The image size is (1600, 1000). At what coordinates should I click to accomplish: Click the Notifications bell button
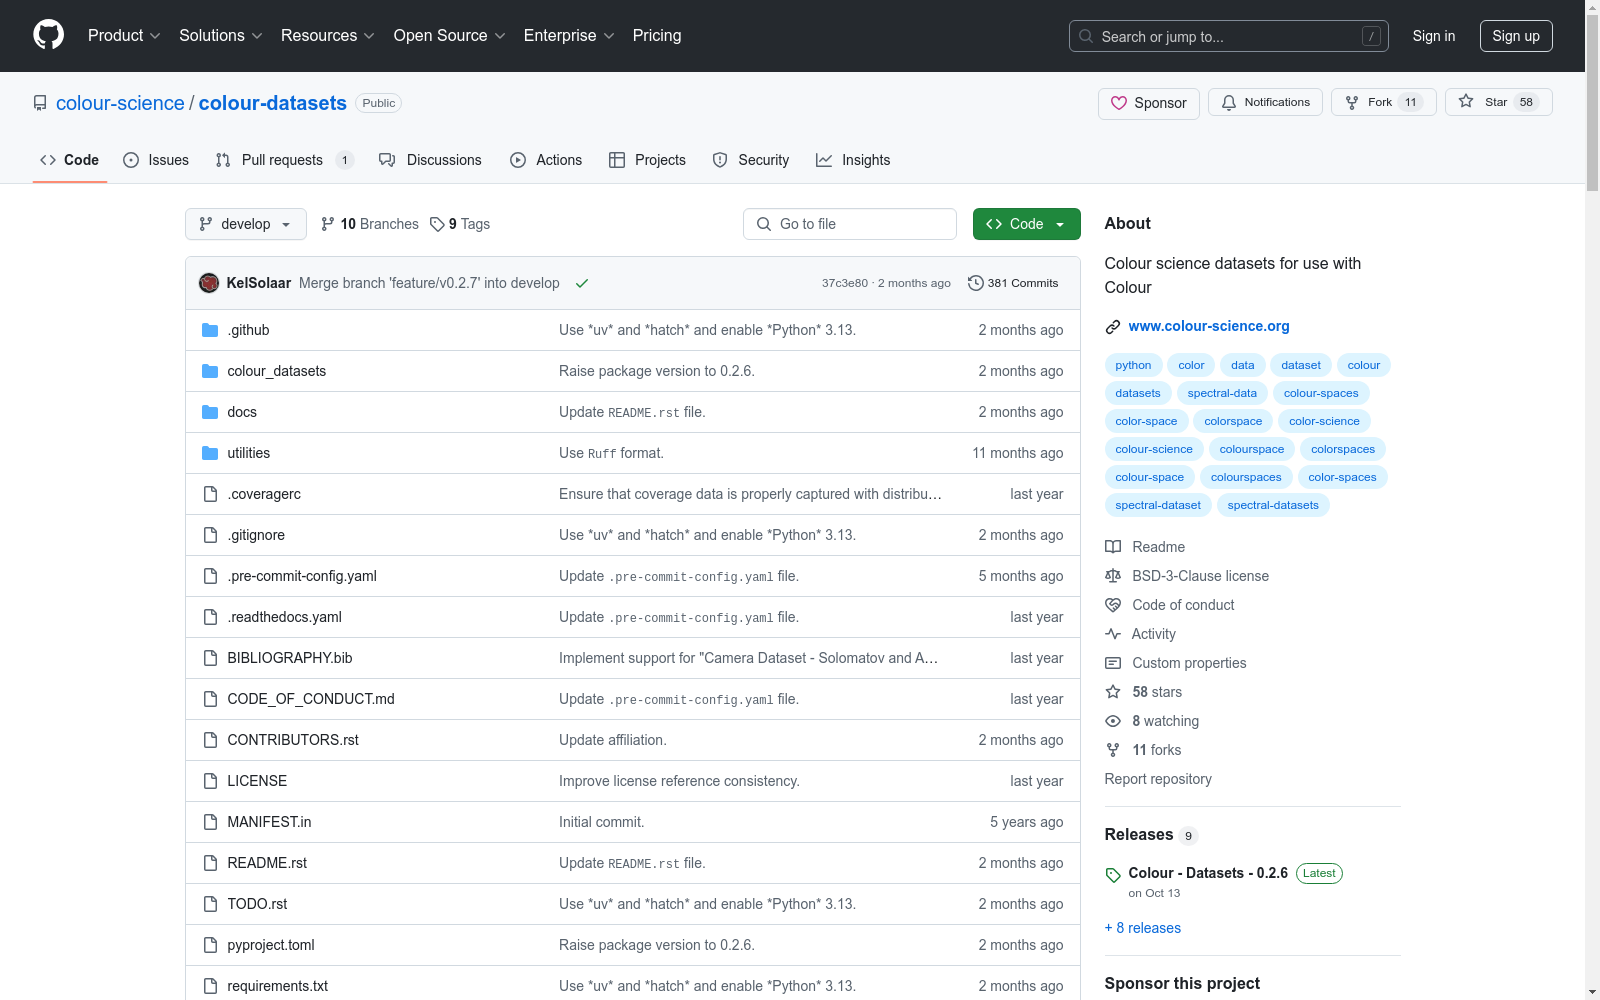1265,102
